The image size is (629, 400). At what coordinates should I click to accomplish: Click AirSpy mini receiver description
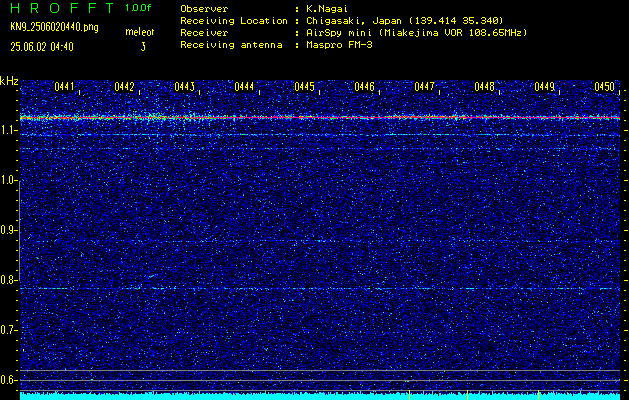[417, 33]
